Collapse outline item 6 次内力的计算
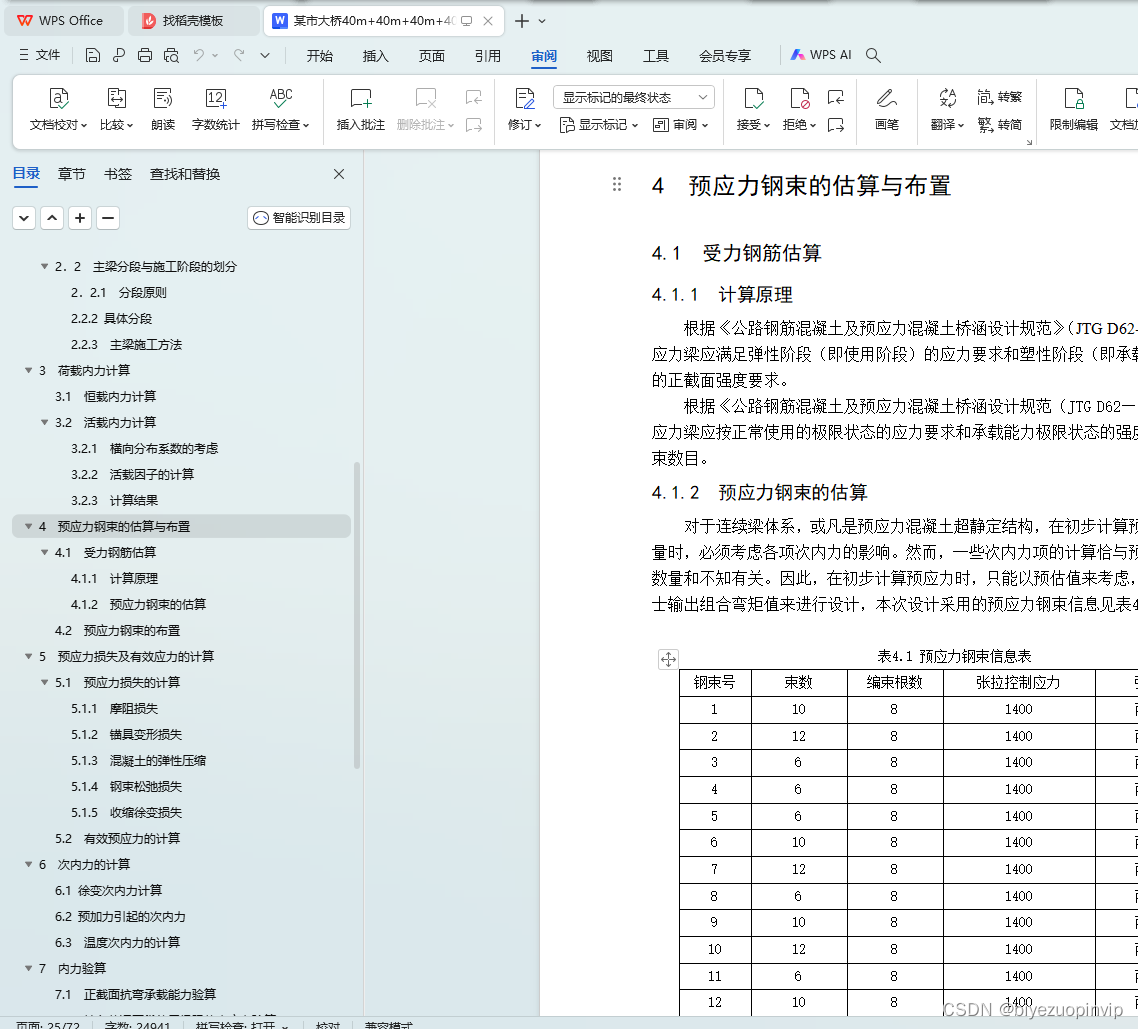 tap(28, 864)
